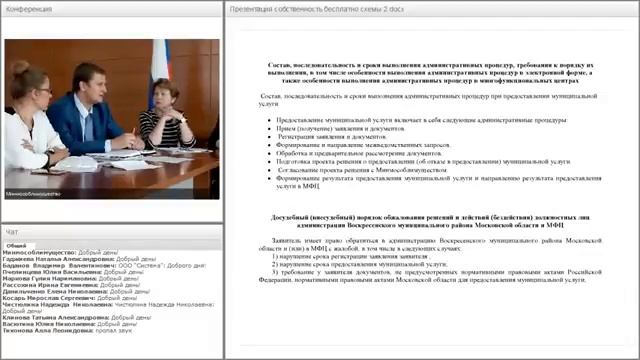
Task: Select chat message from Чистюлина Надежда Николаевна
Action: click(108, 308)
